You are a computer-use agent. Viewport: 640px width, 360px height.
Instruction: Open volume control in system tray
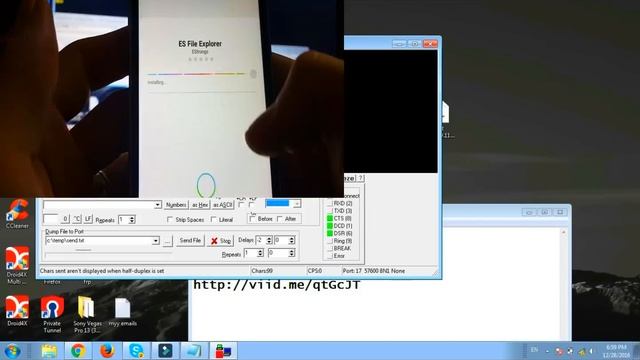pyautogui.click(x=591, y=351)
